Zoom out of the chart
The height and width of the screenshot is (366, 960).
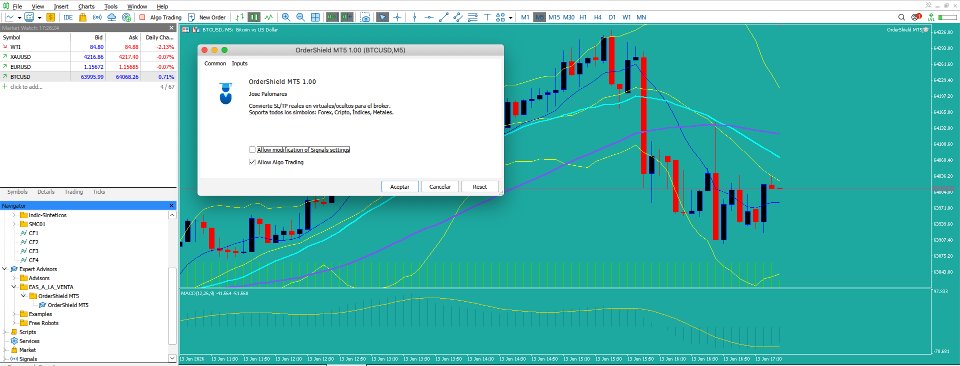301,17
